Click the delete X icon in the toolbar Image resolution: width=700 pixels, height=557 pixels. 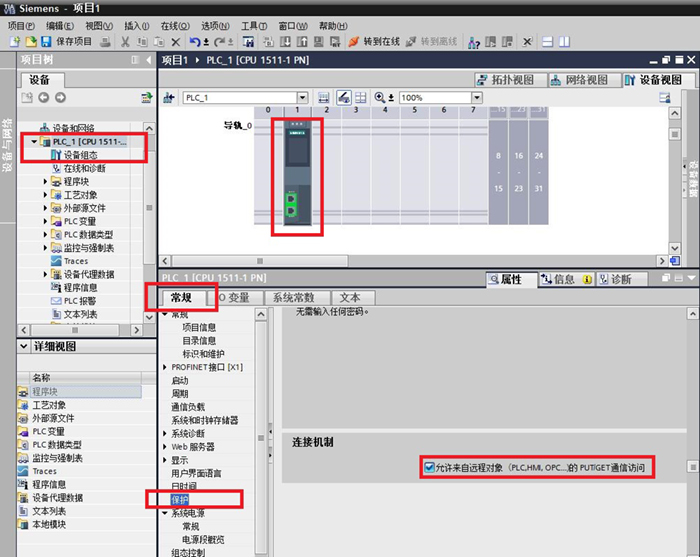pos(176,42)
